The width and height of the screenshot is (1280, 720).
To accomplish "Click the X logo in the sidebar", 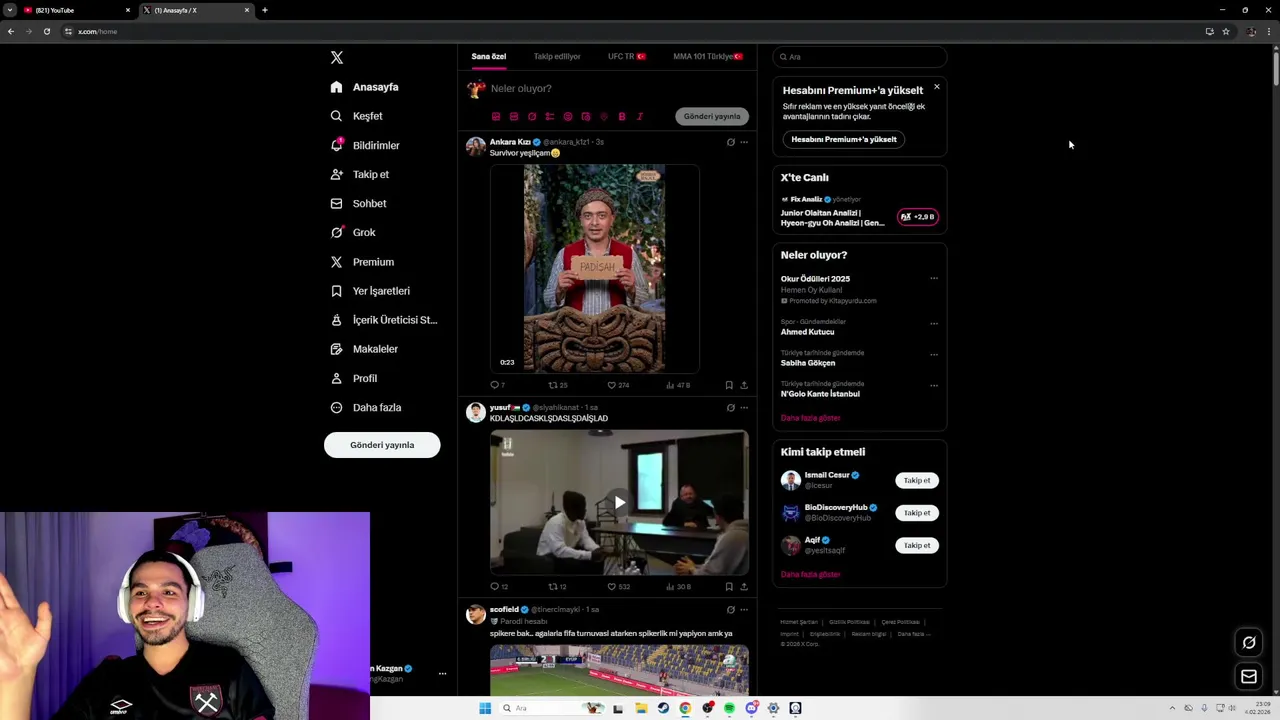I will [337, 58].
